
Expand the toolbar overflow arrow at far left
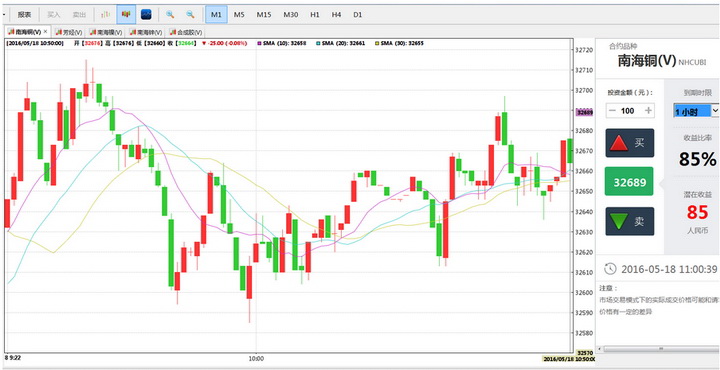point(4,15)
